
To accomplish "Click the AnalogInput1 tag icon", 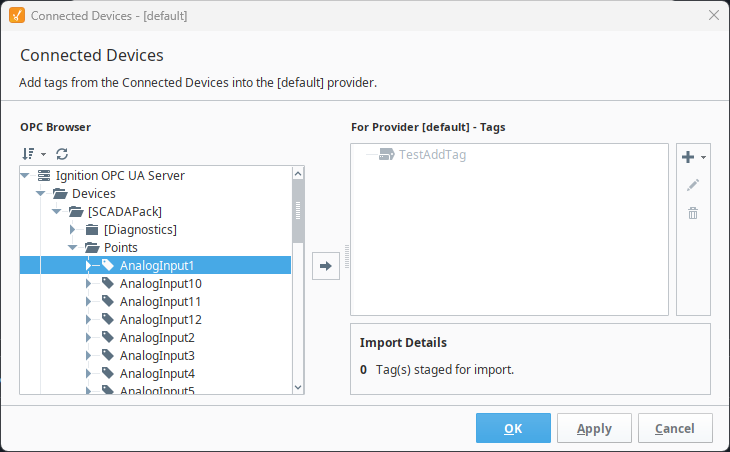I will click(x=108, y=265).
